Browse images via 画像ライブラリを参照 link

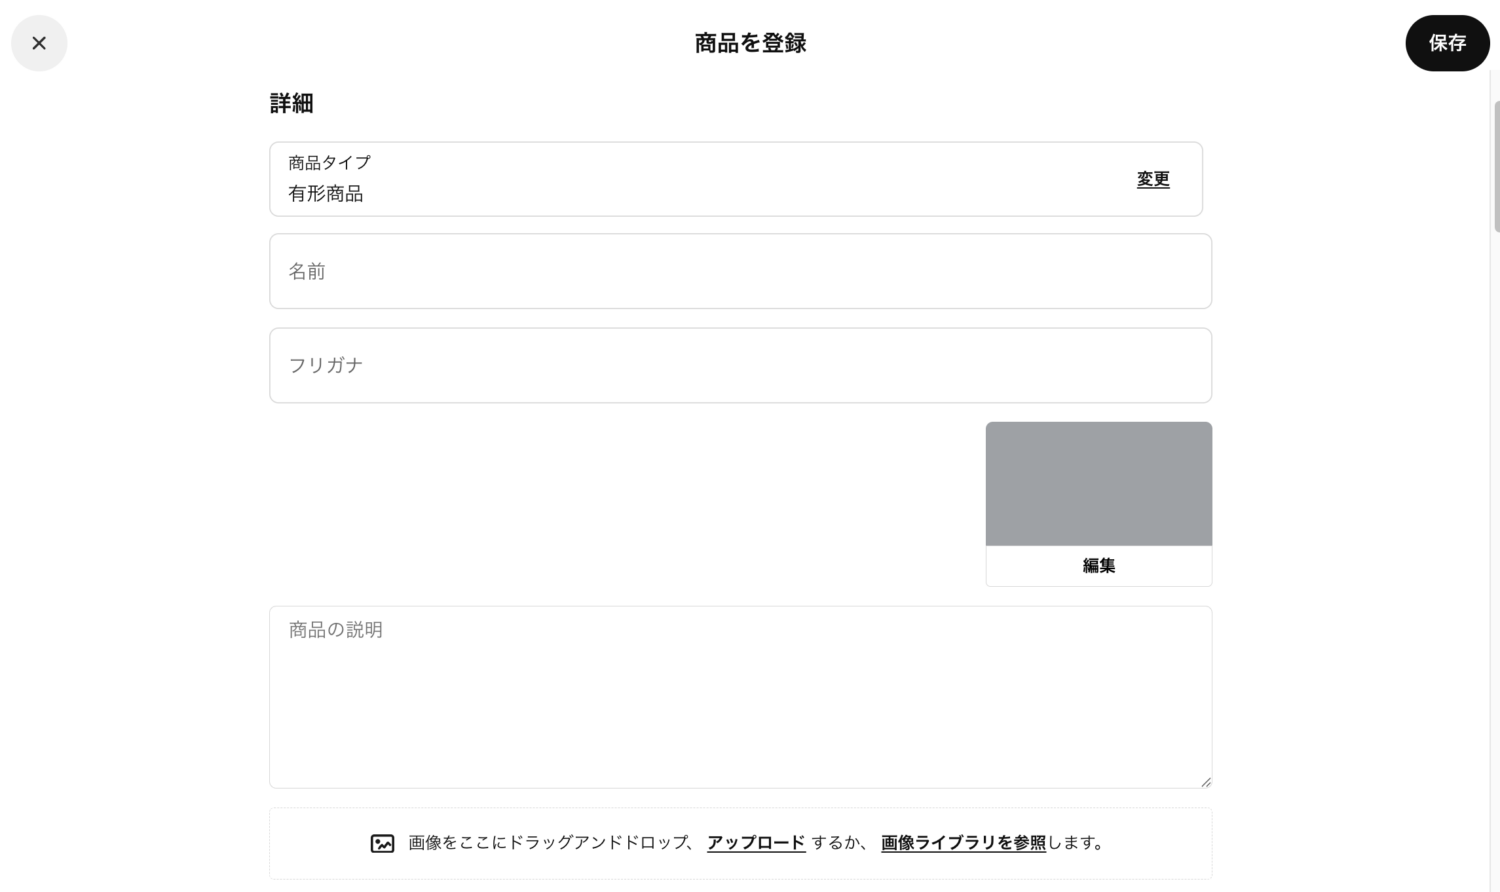[961, 843]
